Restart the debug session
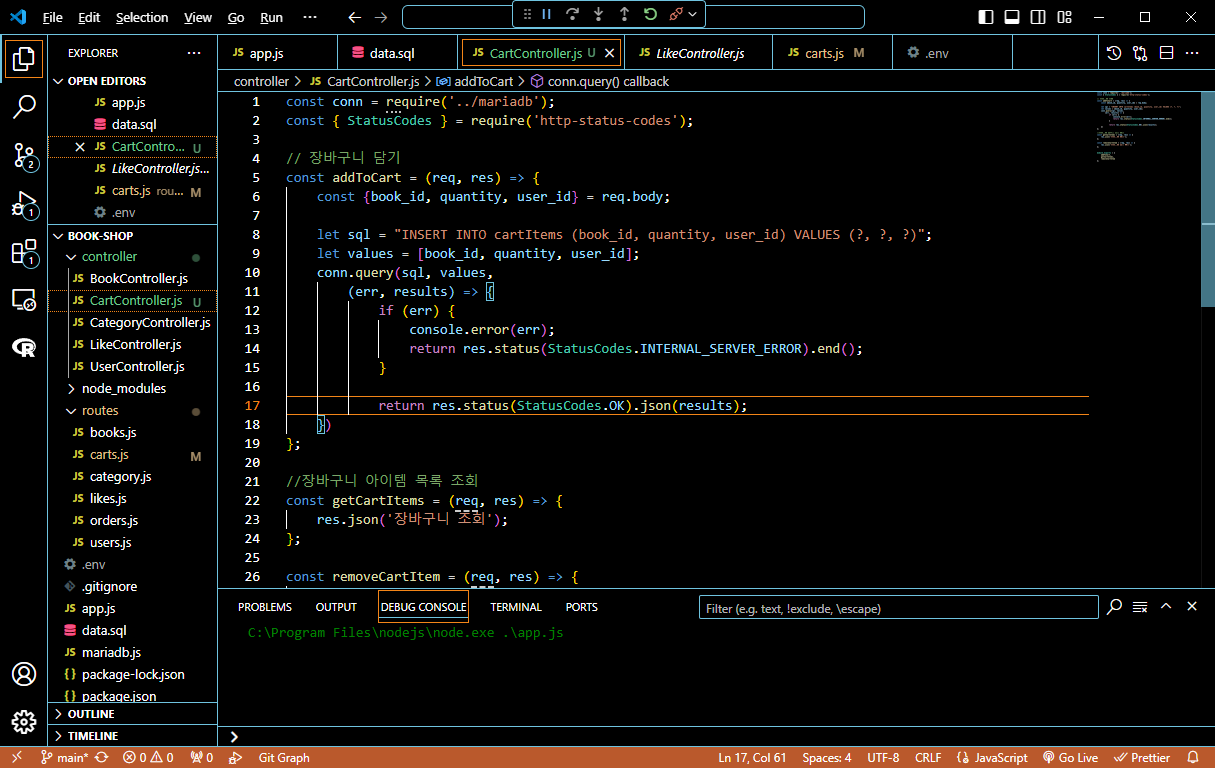This screenshot has width=1215, height=768. [650, 14]
